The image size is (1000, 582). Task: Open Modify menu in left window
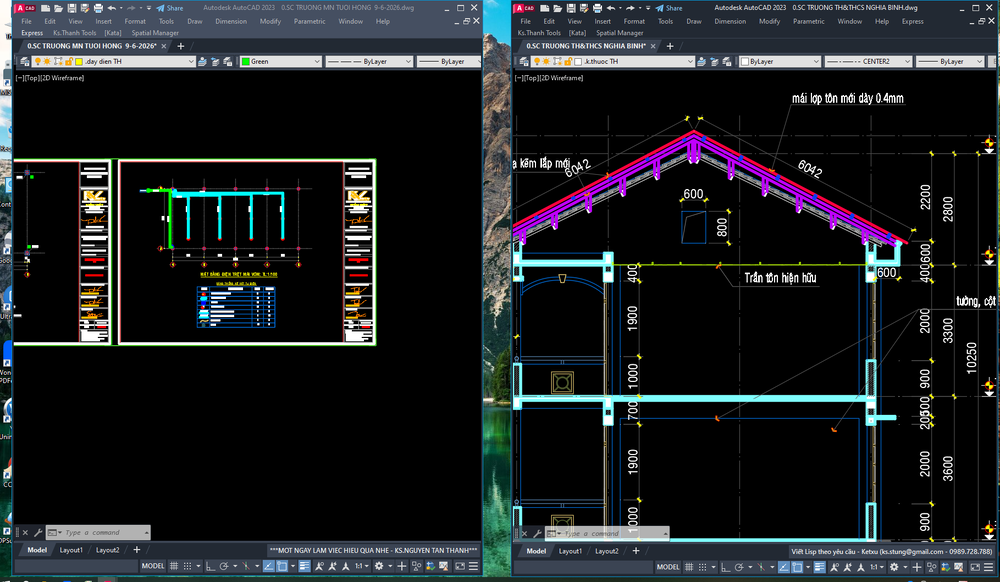[270, 22]
